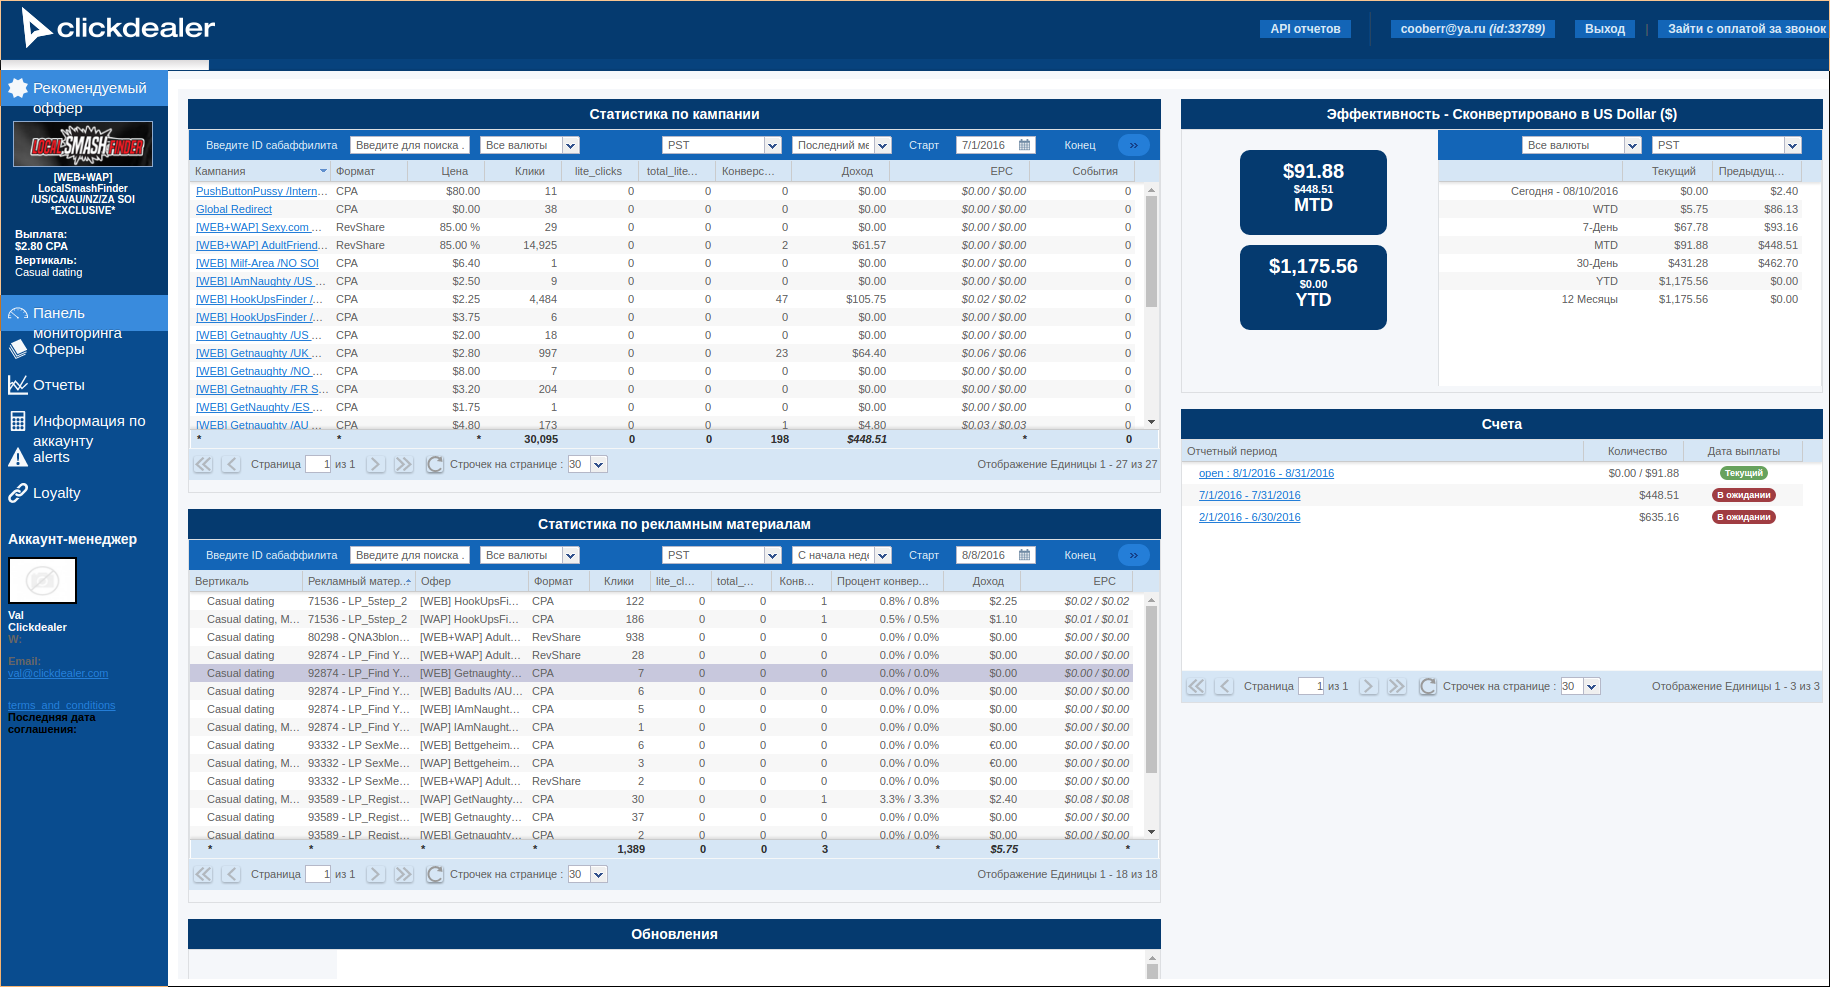This screenshot has height=987, width=1830.
Task: Click the API отчетов button
Action: coord(1305,29)
